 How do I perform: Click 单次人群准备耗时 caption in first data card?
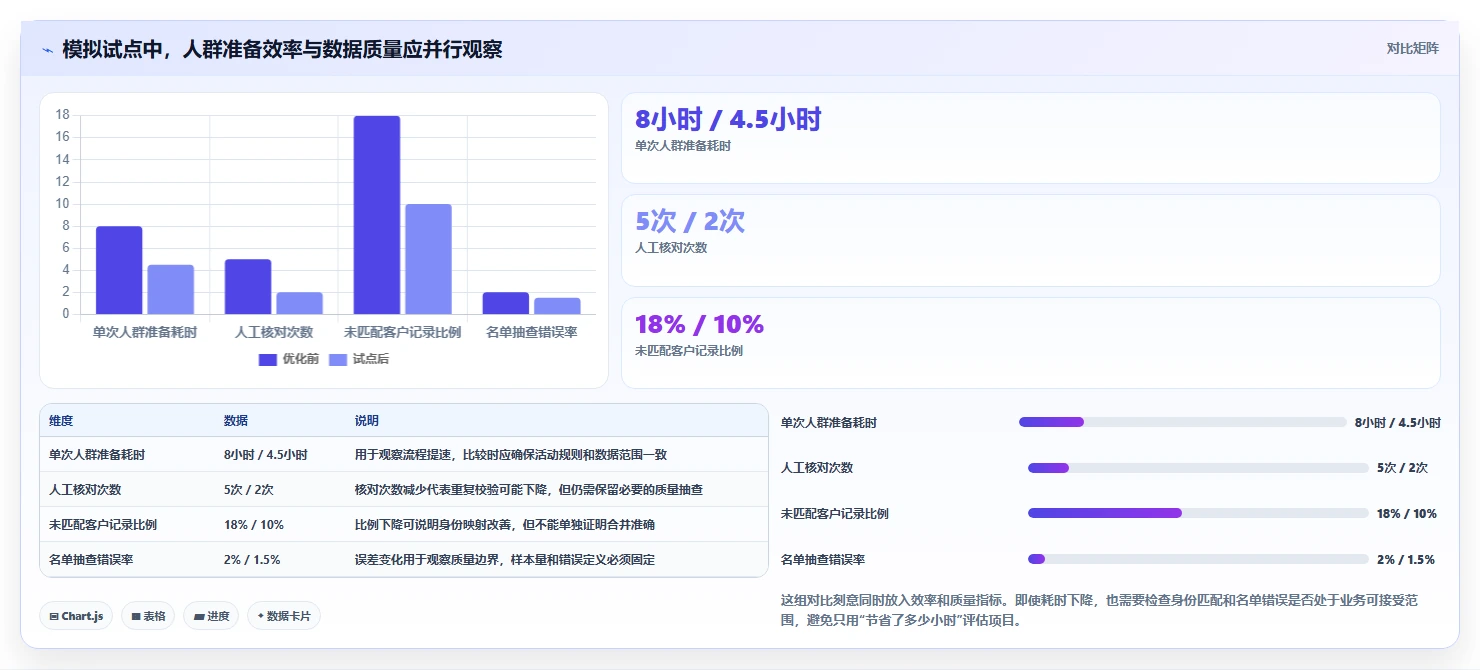coord(683,146)
